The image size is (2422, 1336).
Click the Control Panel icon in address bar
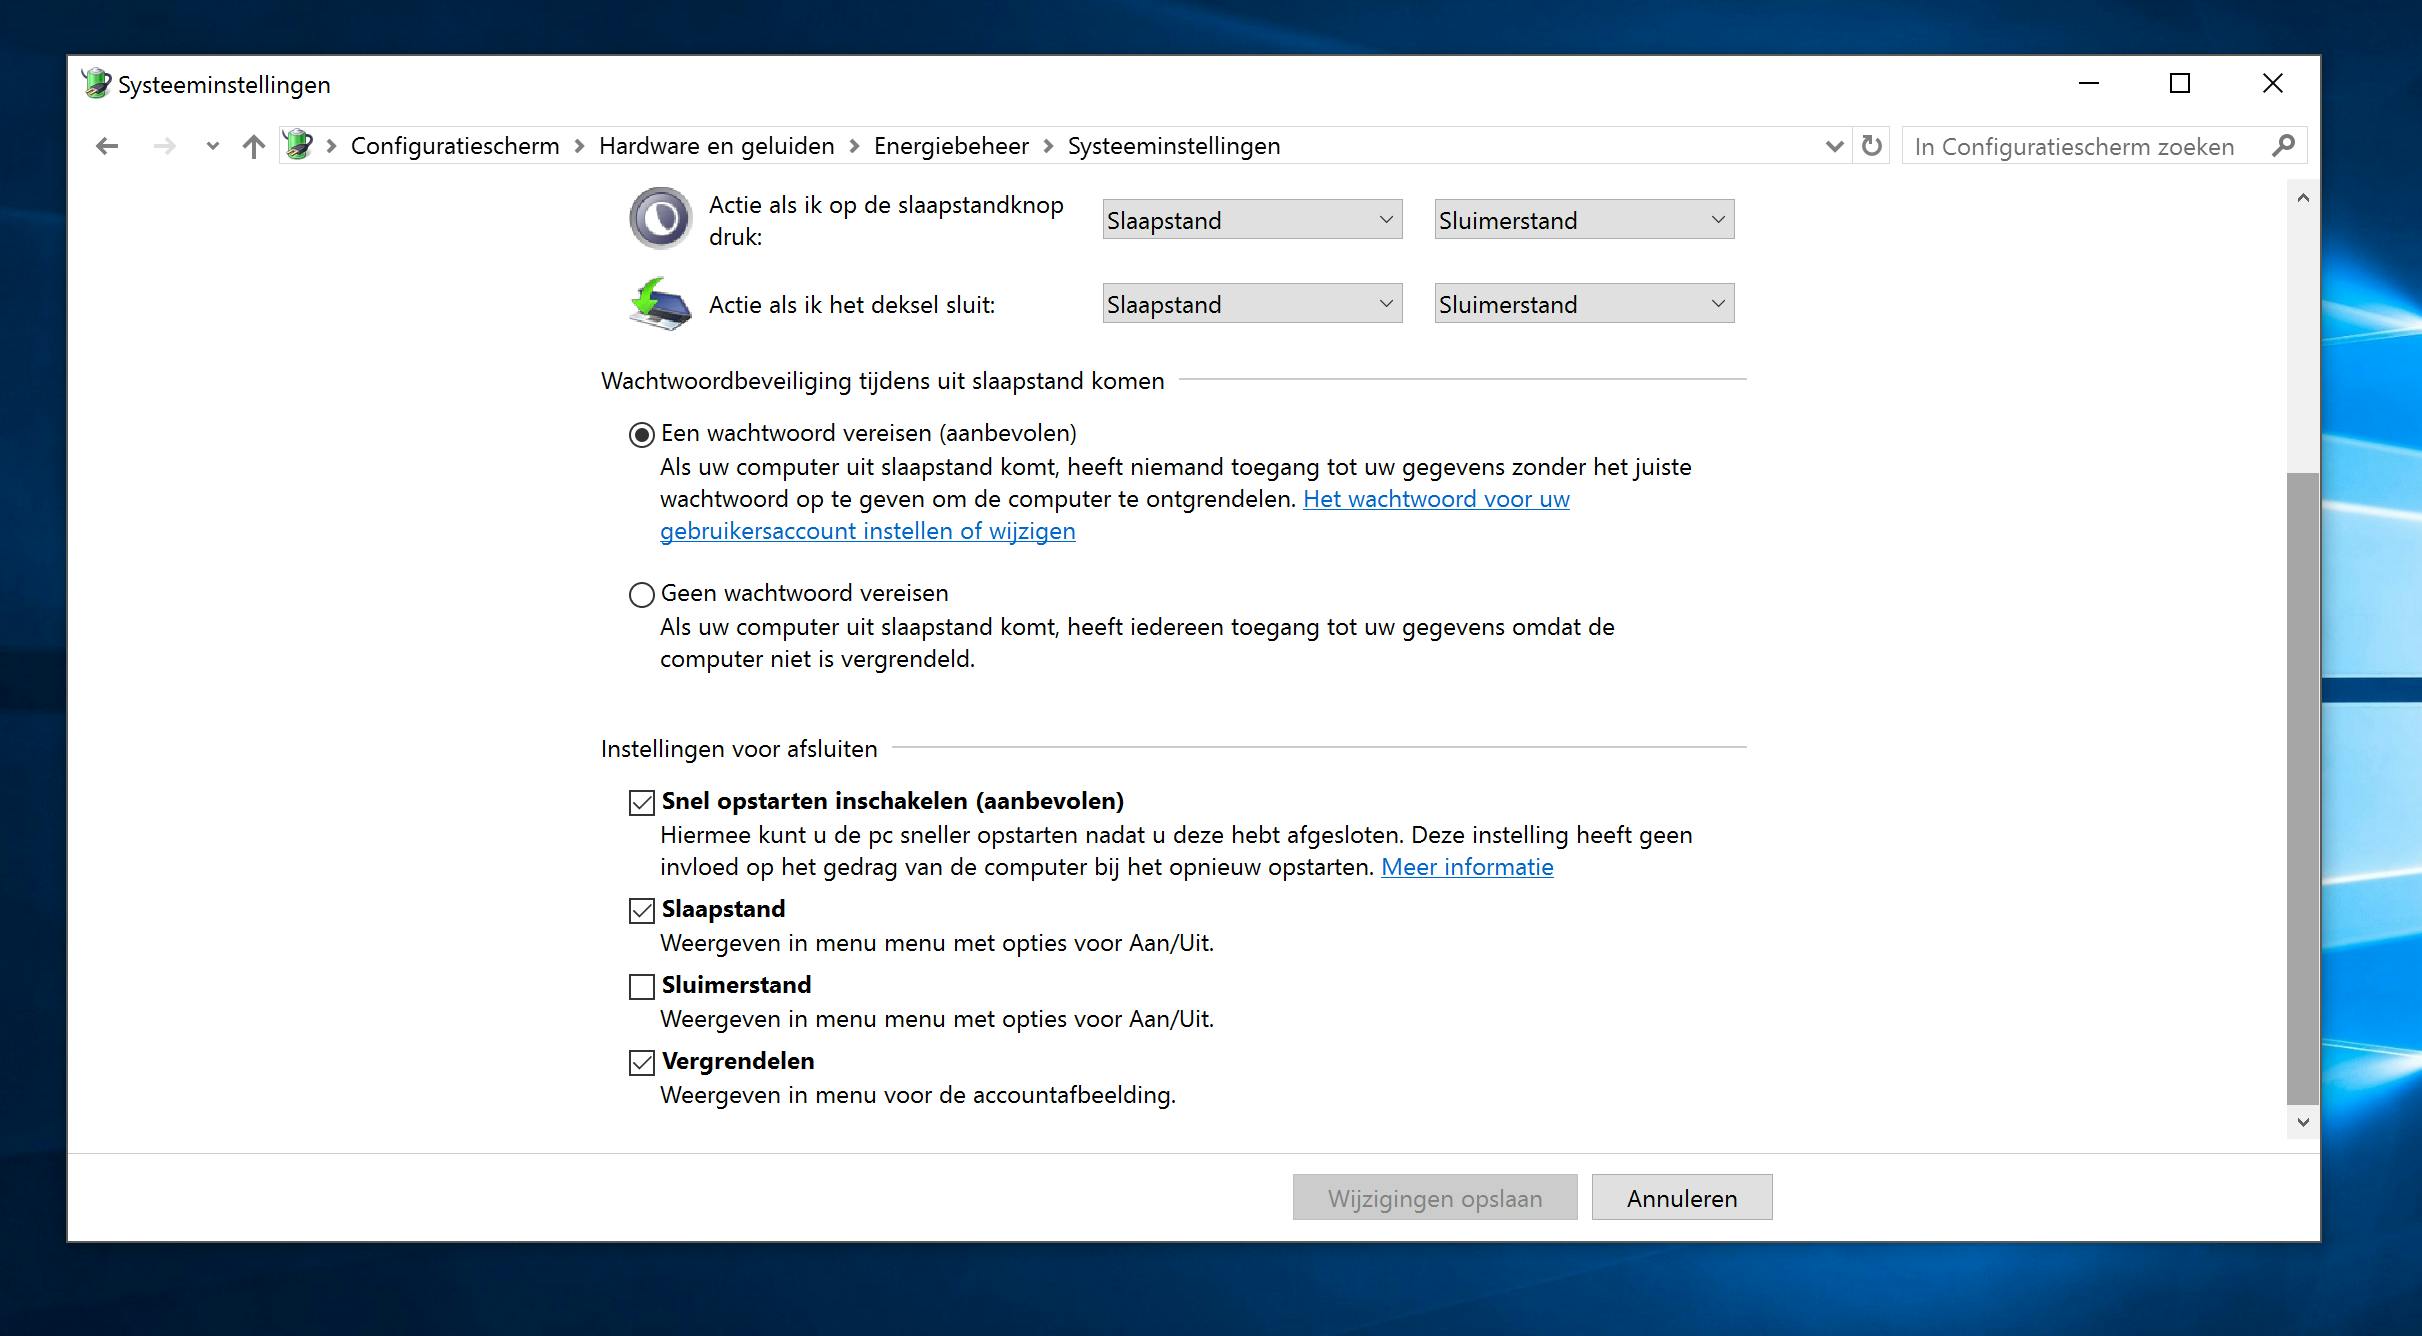[298, 146]
